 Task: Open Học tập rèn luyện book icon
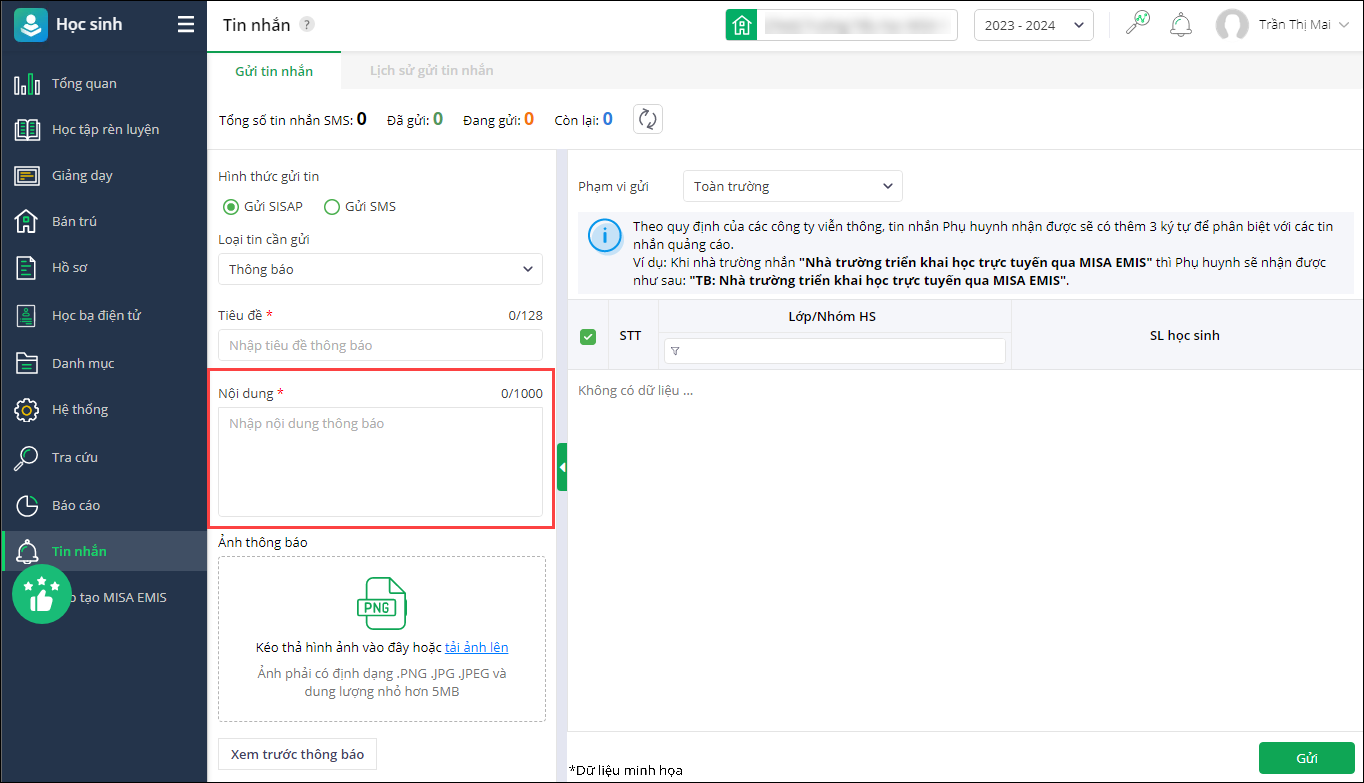(x=27, y=130)
